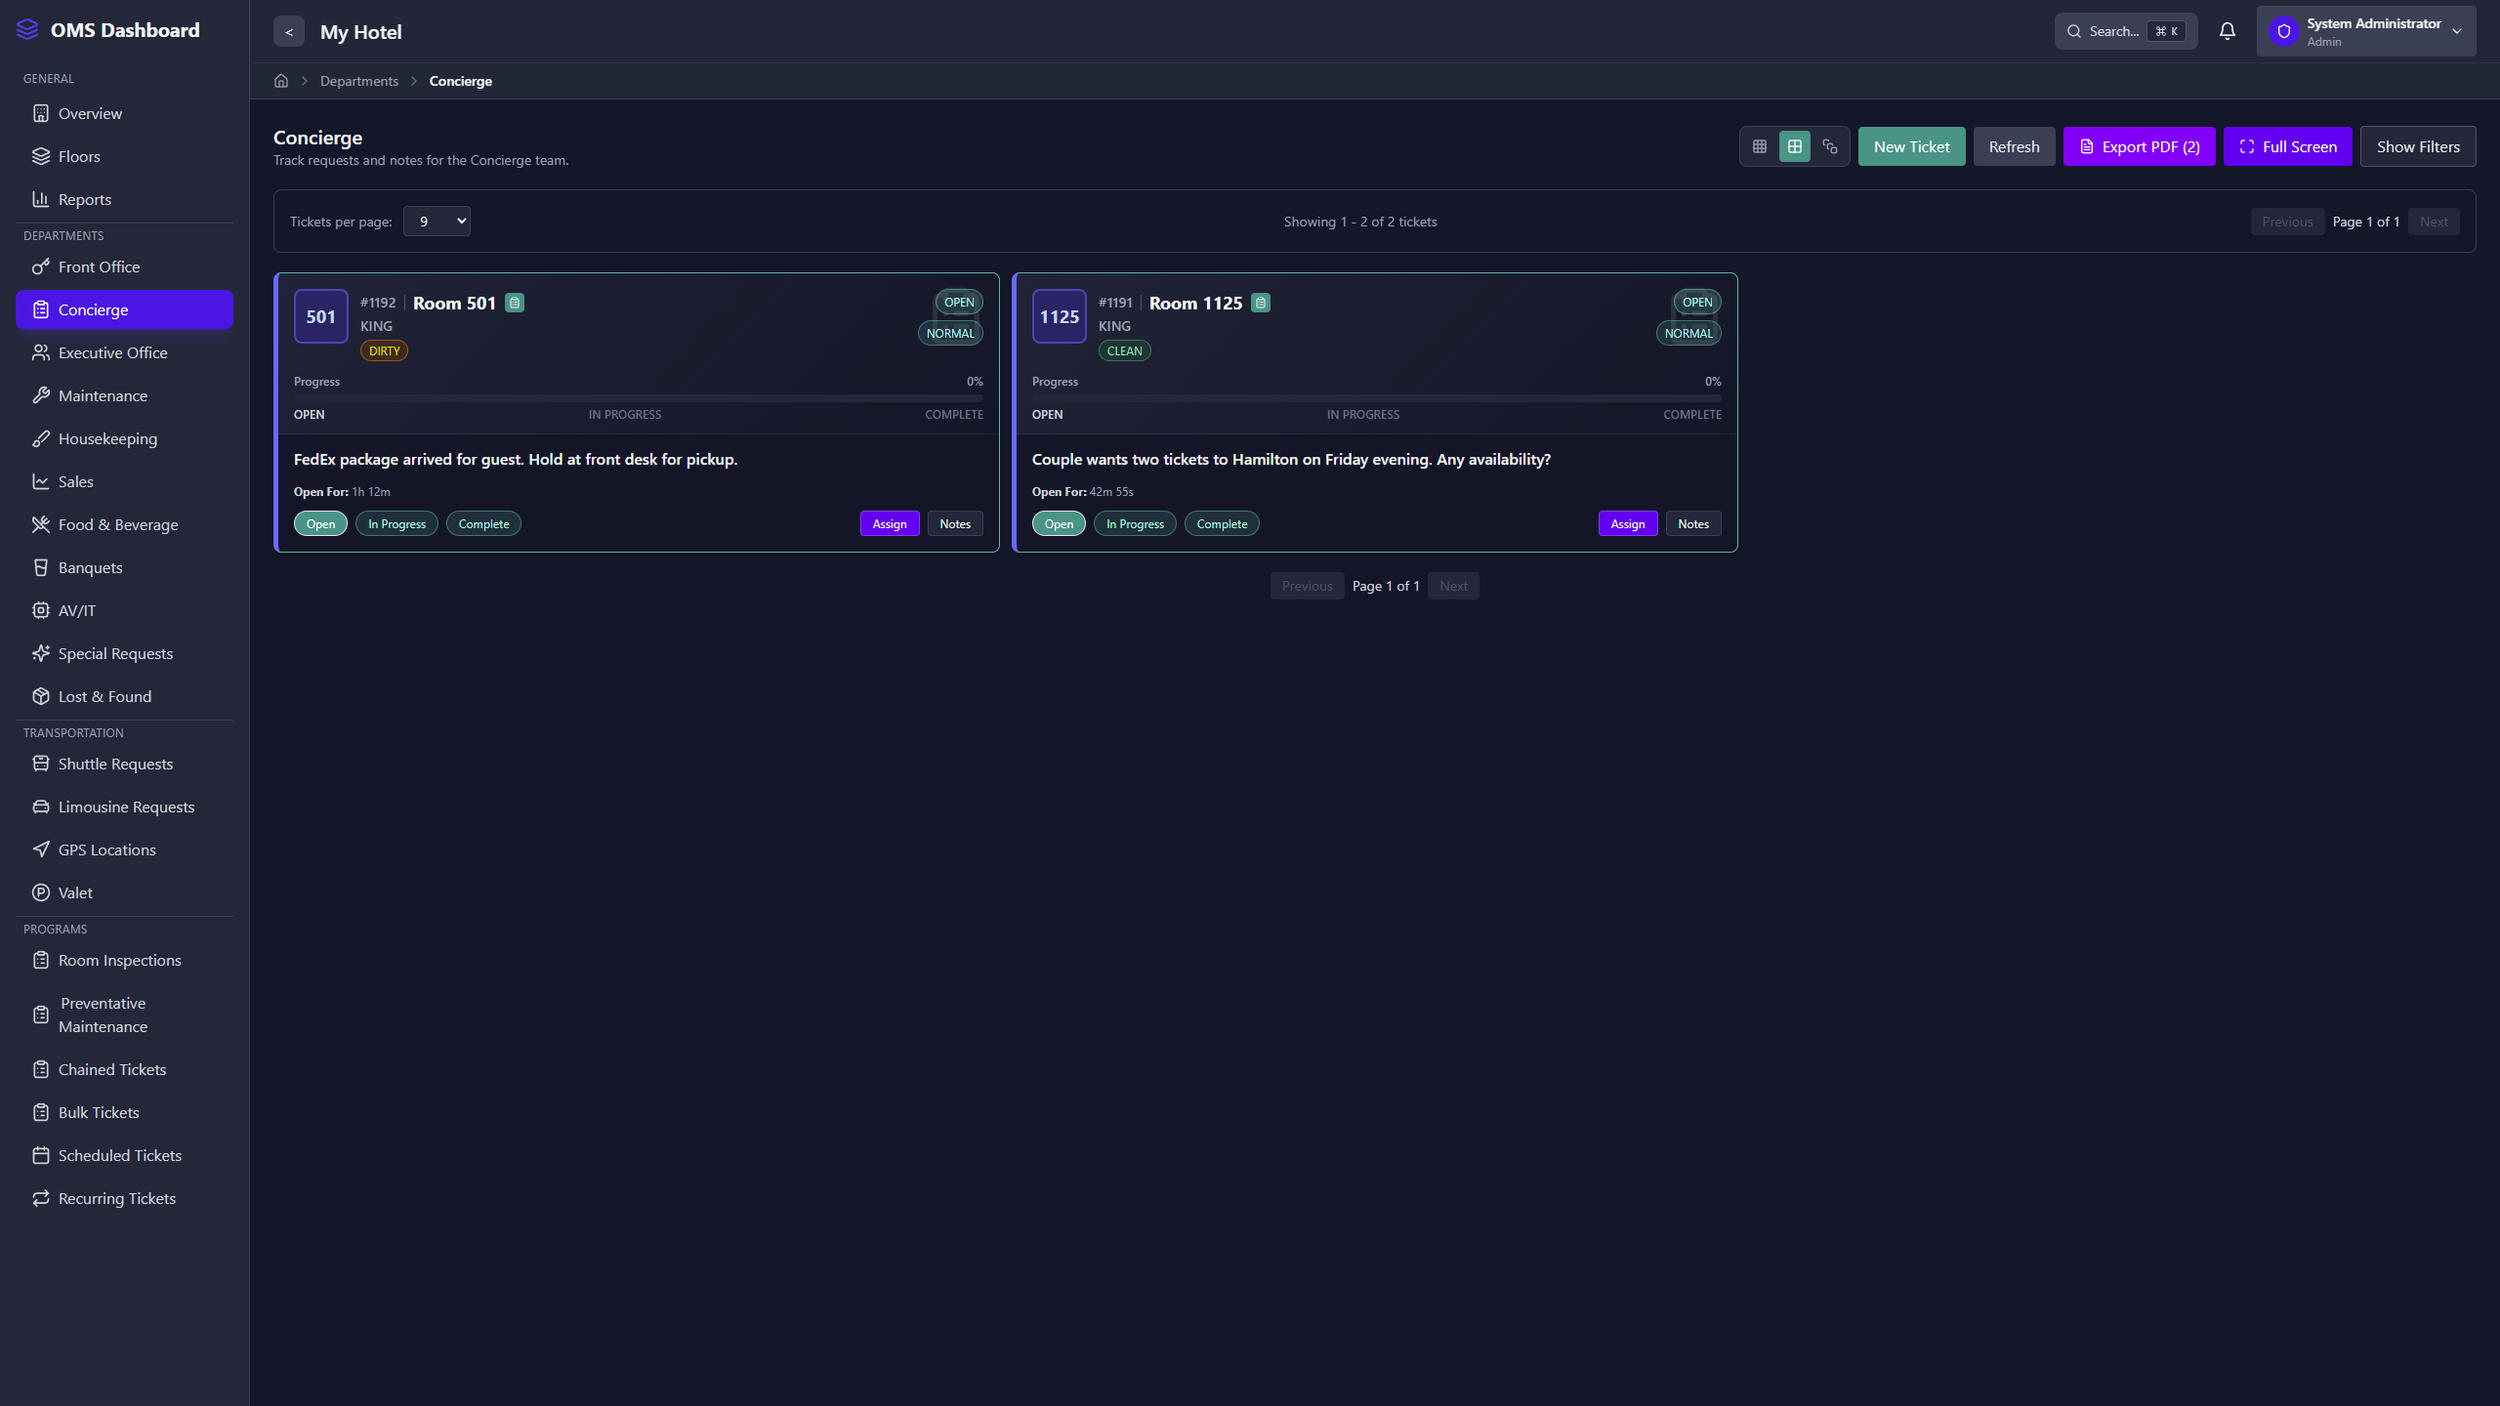Image resolution: width=2500 pixels, height=1406 pixels.
Task: Click the clipboard icon beside Room 1125
Action: [1260, 303]
